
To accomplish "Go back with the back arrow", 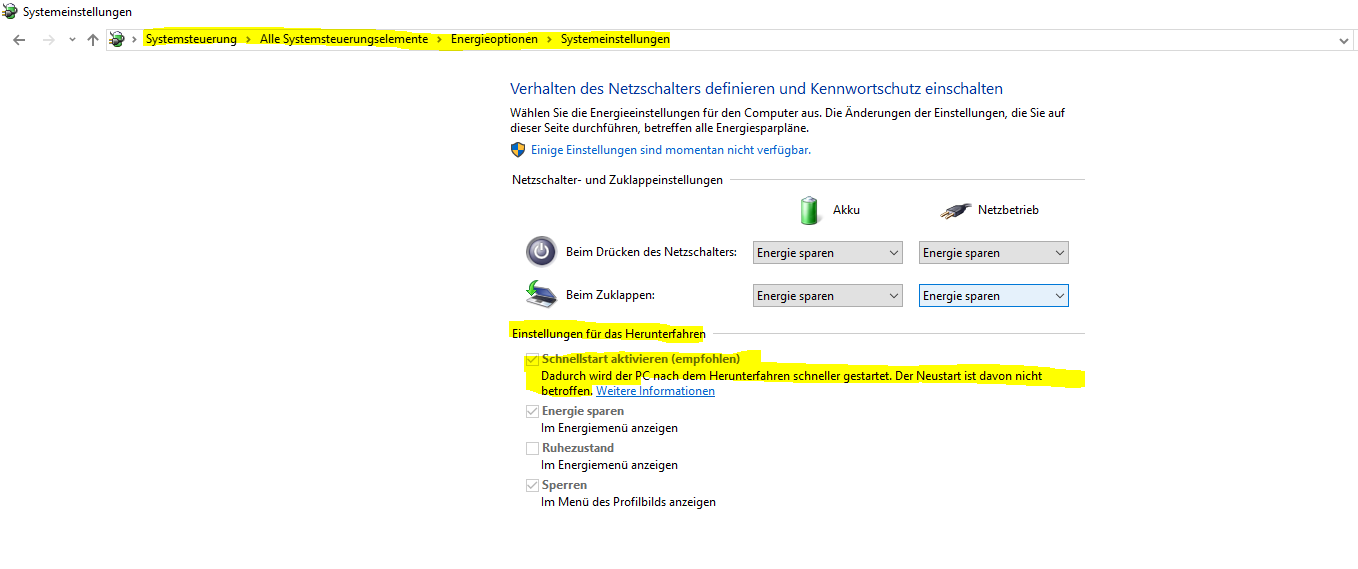I will pos(19,40).
